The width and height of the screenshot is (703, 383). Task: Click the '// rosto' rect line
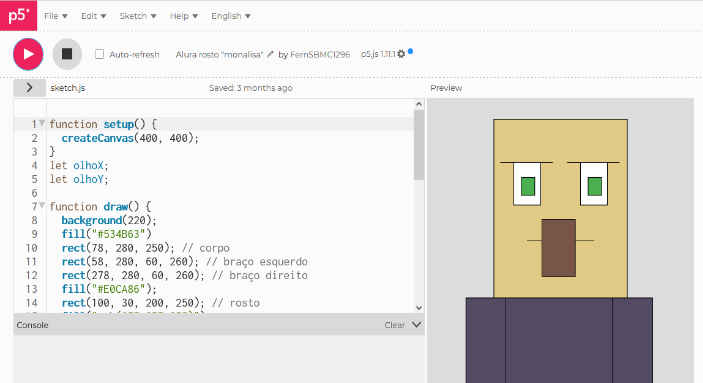pyautogui.click(x=161, y=303)
